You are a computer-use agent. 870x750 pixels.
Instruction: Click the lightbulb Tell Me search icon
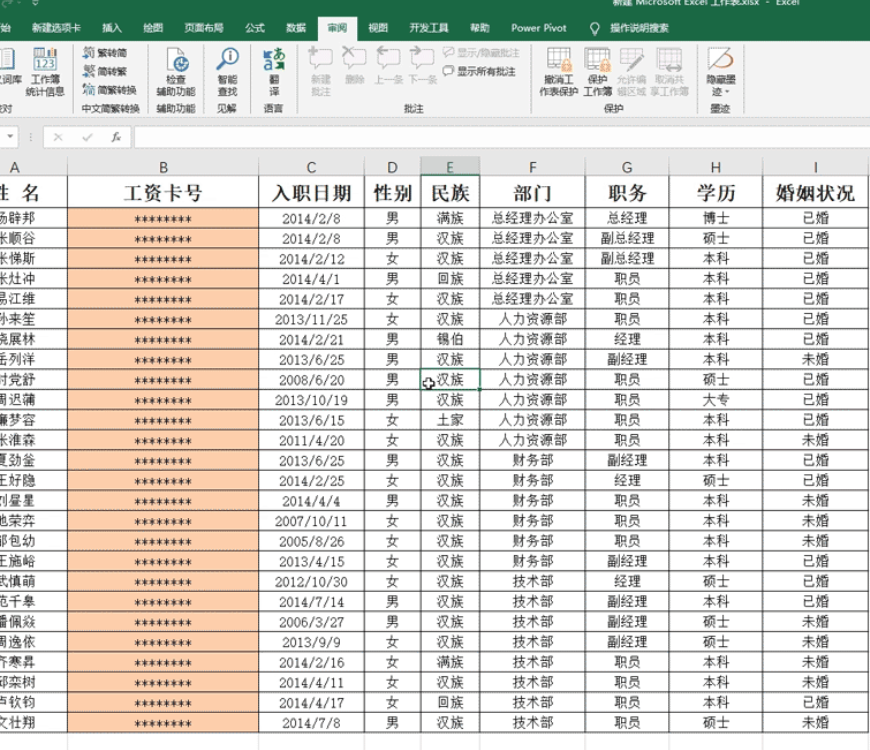point(594,28)
